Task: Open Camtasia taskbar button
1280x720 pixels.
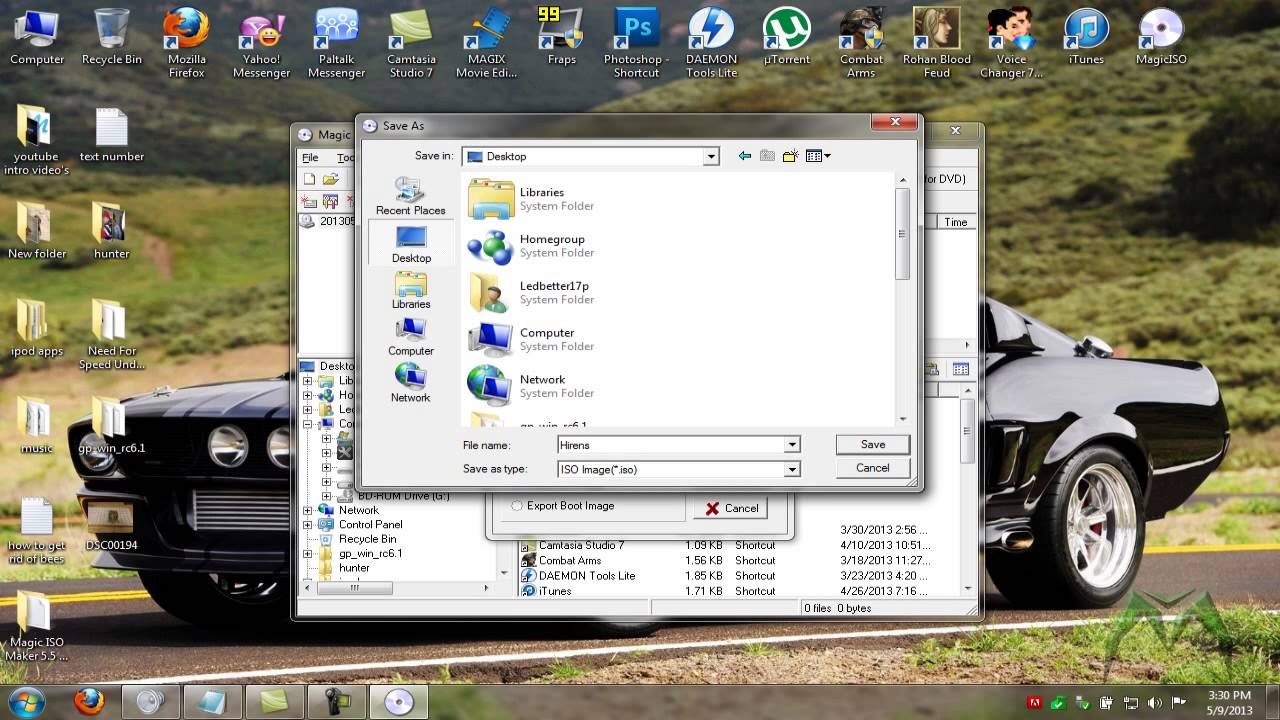Action: pos(275,701)
